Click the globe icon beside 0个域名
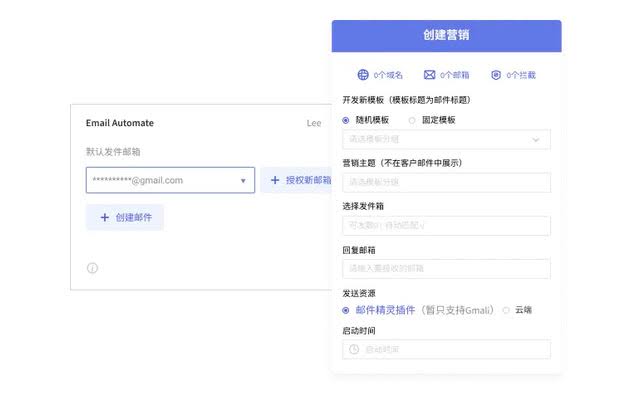Screen dimensions: 640x400 click(x=363, y=75)
